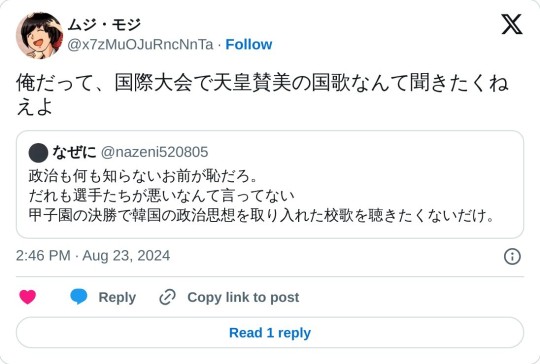540x364 pixels.
Task: Click the quoted user's dark avatar
Action: coord(38,153)
